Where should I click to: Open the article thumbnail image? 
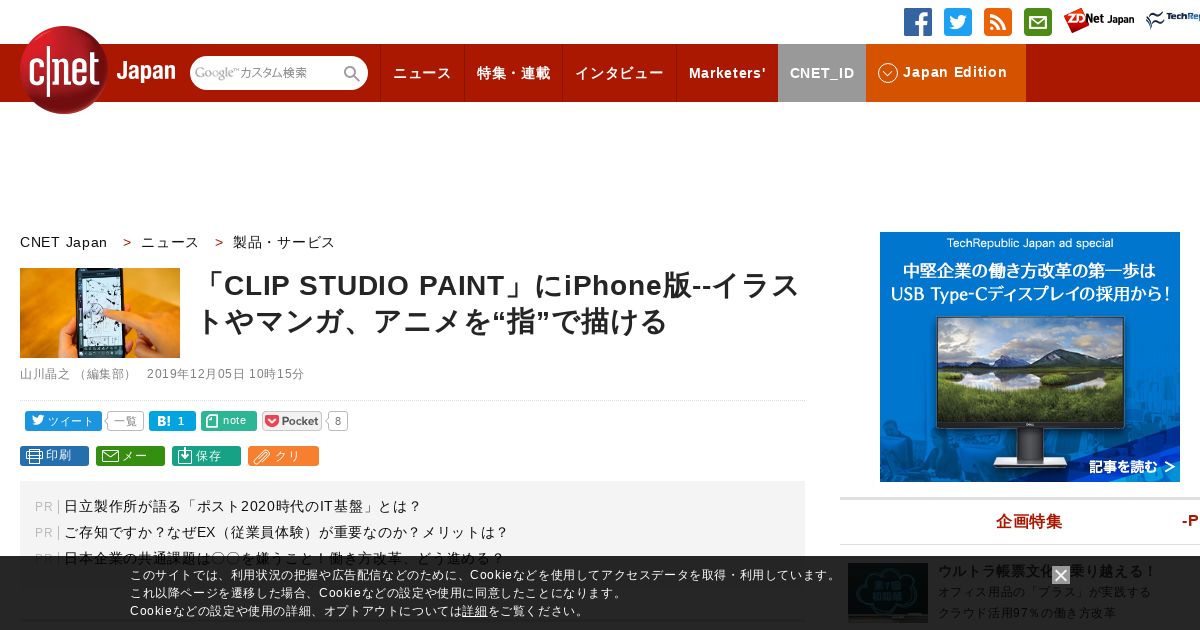coord(100,313)
